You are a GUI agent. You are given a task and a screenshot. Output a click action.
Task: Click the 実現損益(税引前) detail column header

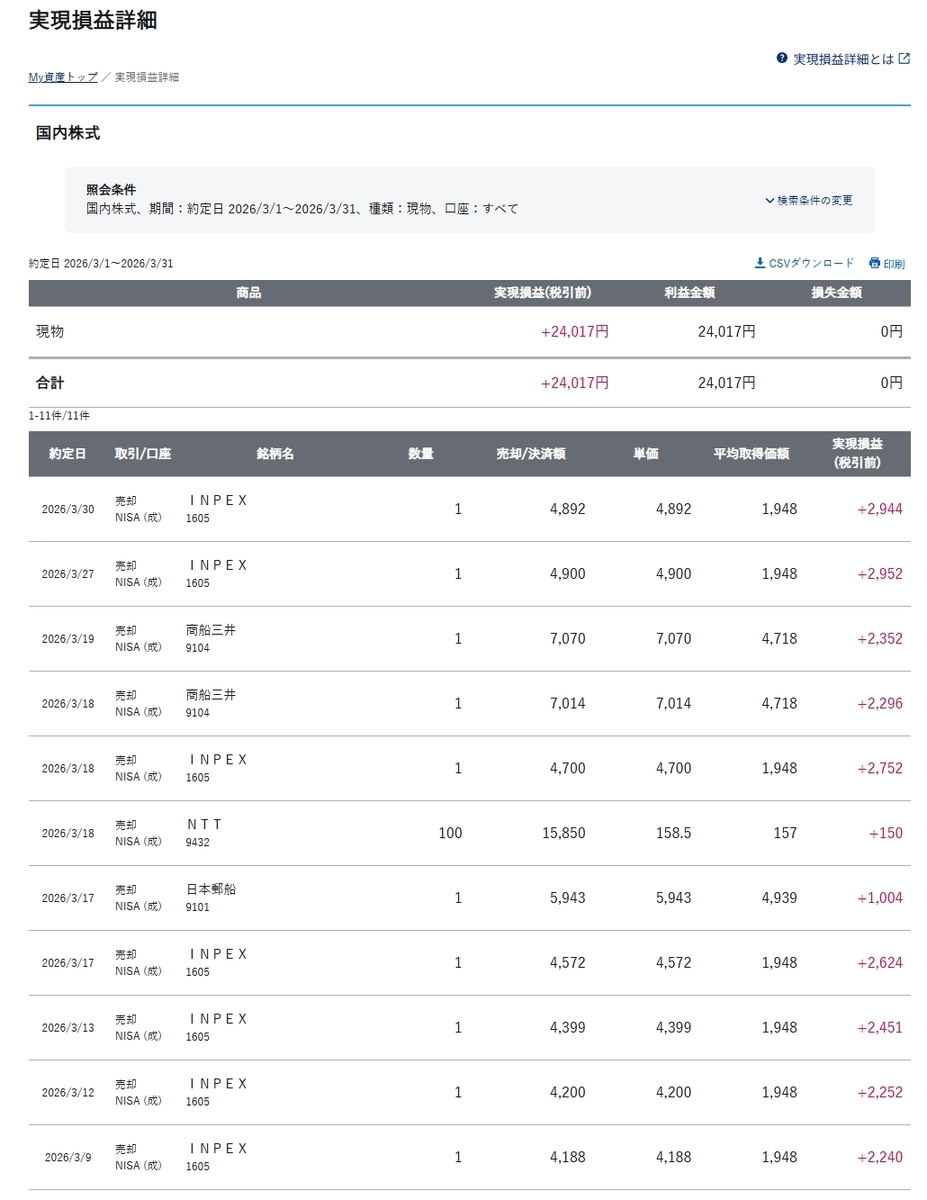point(857,453)
